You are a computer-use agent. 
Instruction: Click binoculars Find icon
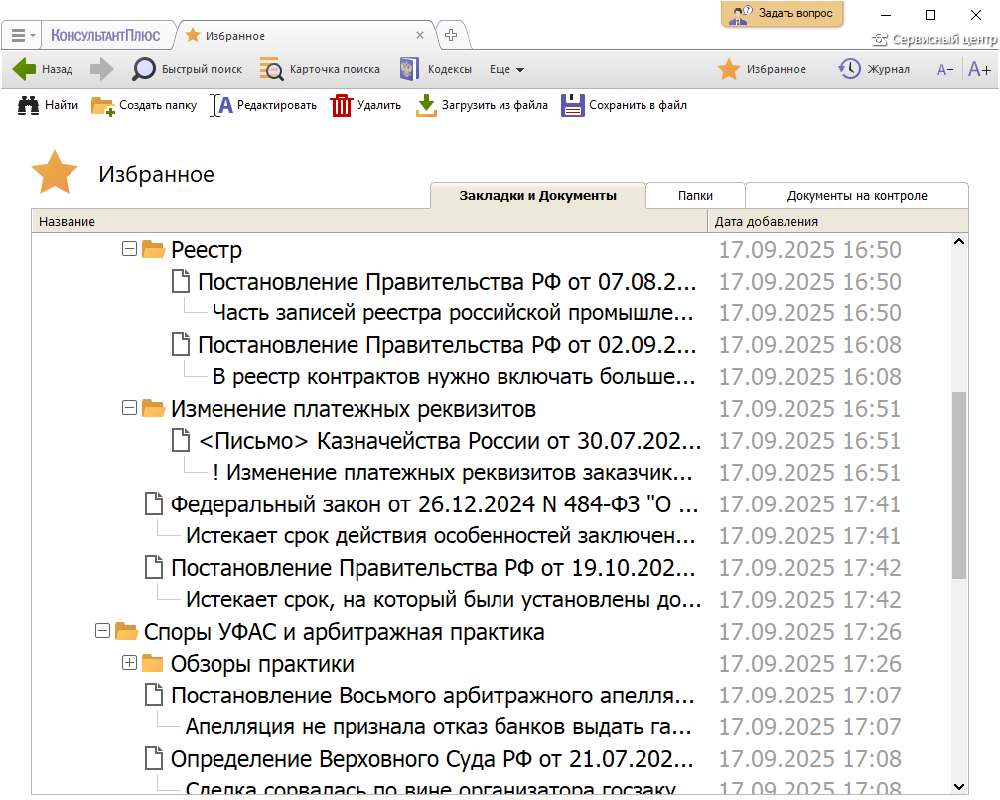click(x=28, y=105)
